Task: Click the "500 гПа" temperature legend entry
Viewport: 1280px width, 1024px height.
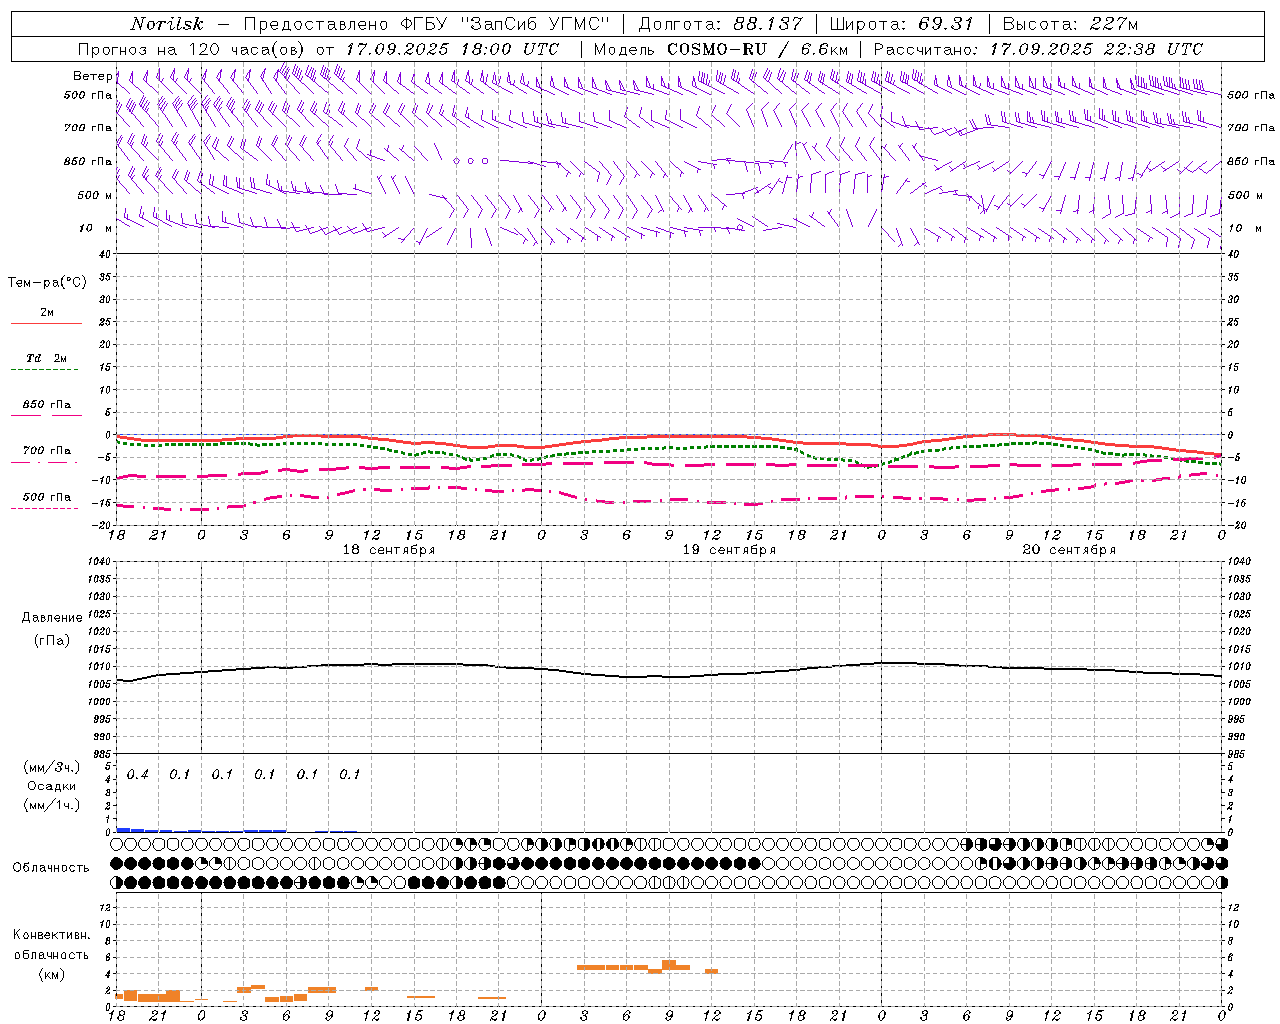Action: coord(47,497)
